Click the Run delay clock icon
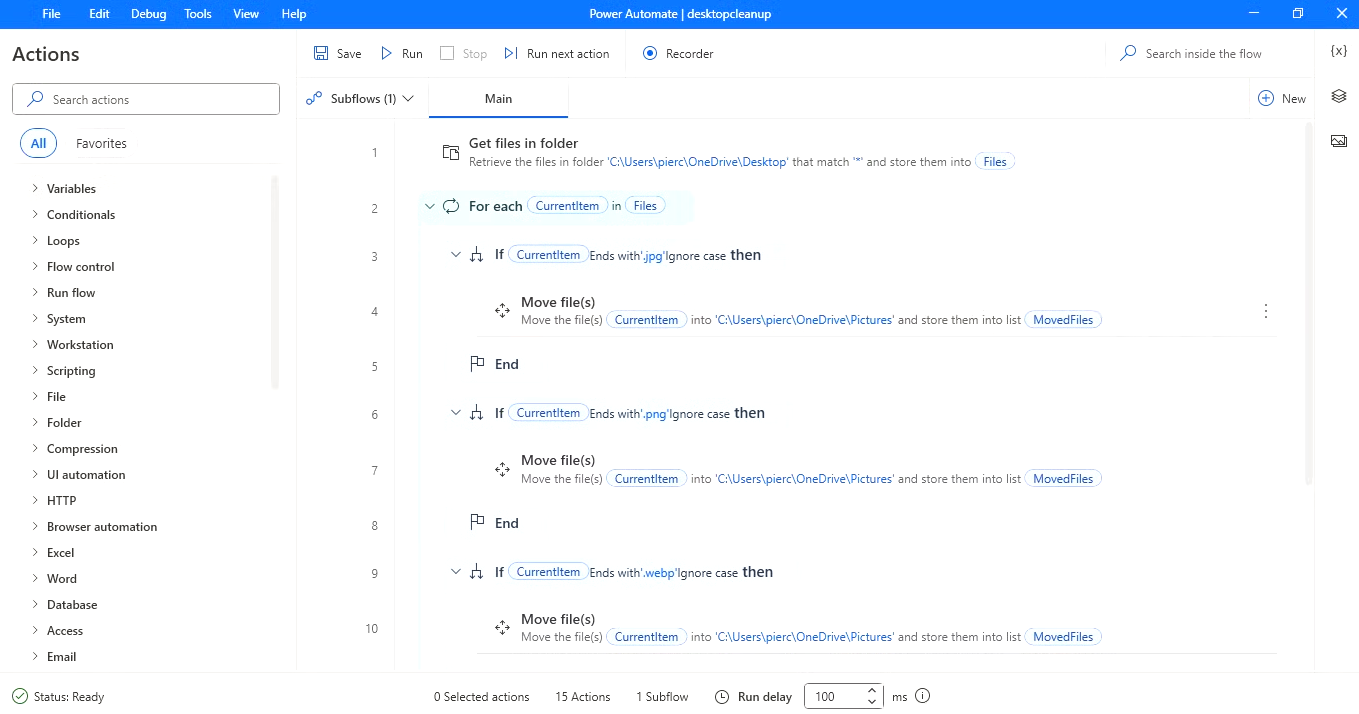 pos(722,697)
